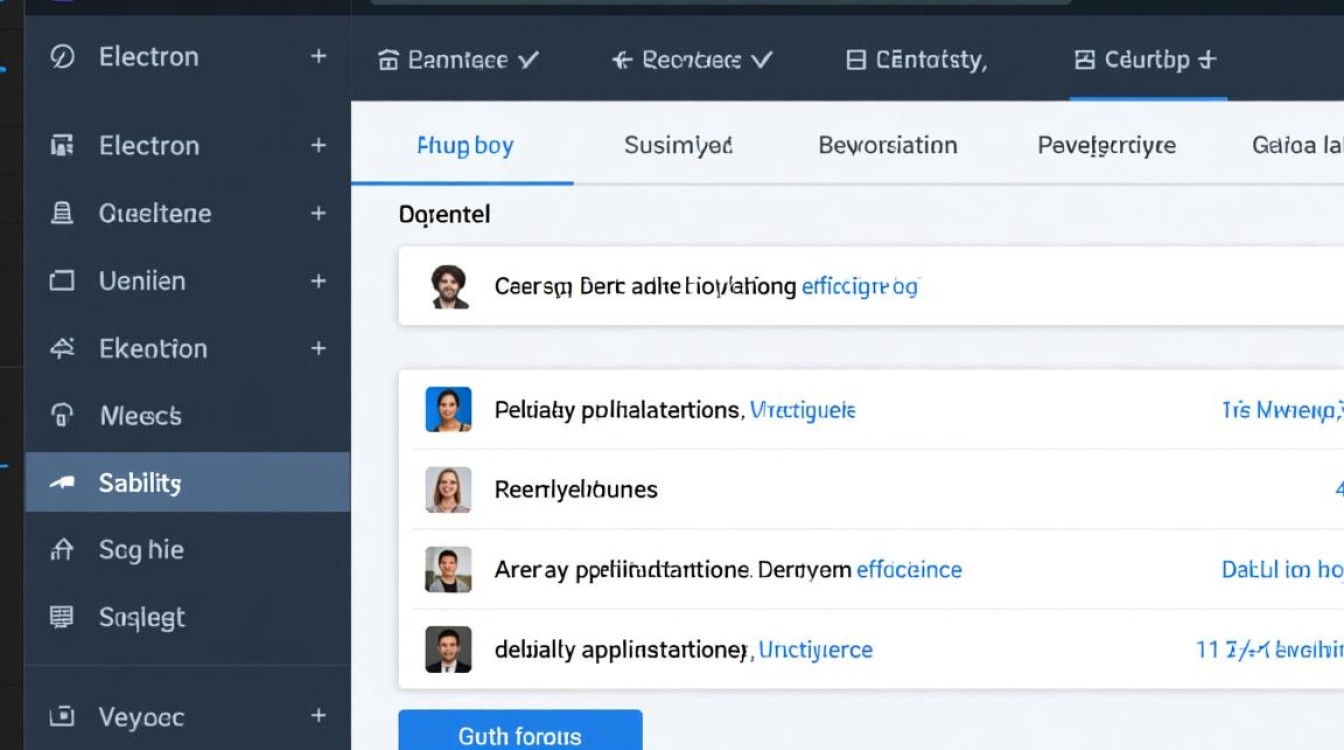Click the headphone icon next to Meecs
The image size is (1344, 750).
click(x=62, y=415)
